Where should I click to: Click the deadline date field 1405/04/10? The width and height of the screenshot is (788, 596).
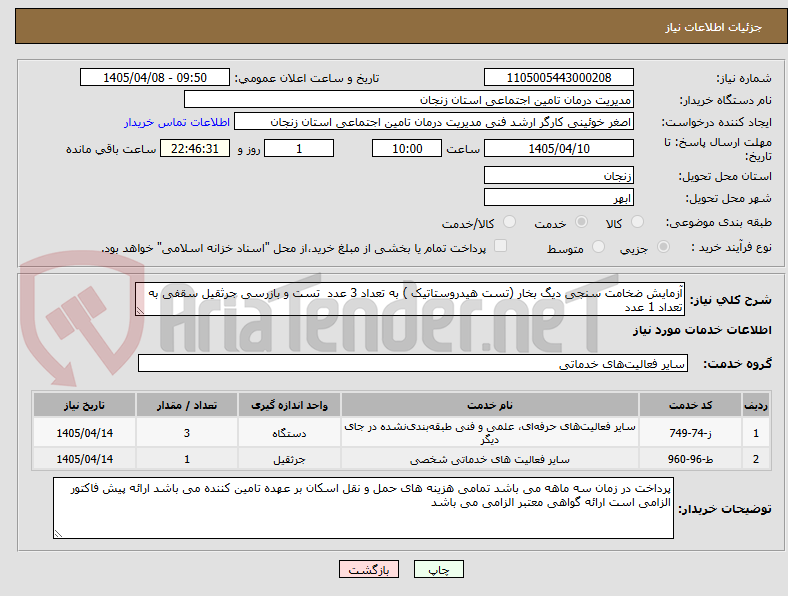tap(559, 148)
